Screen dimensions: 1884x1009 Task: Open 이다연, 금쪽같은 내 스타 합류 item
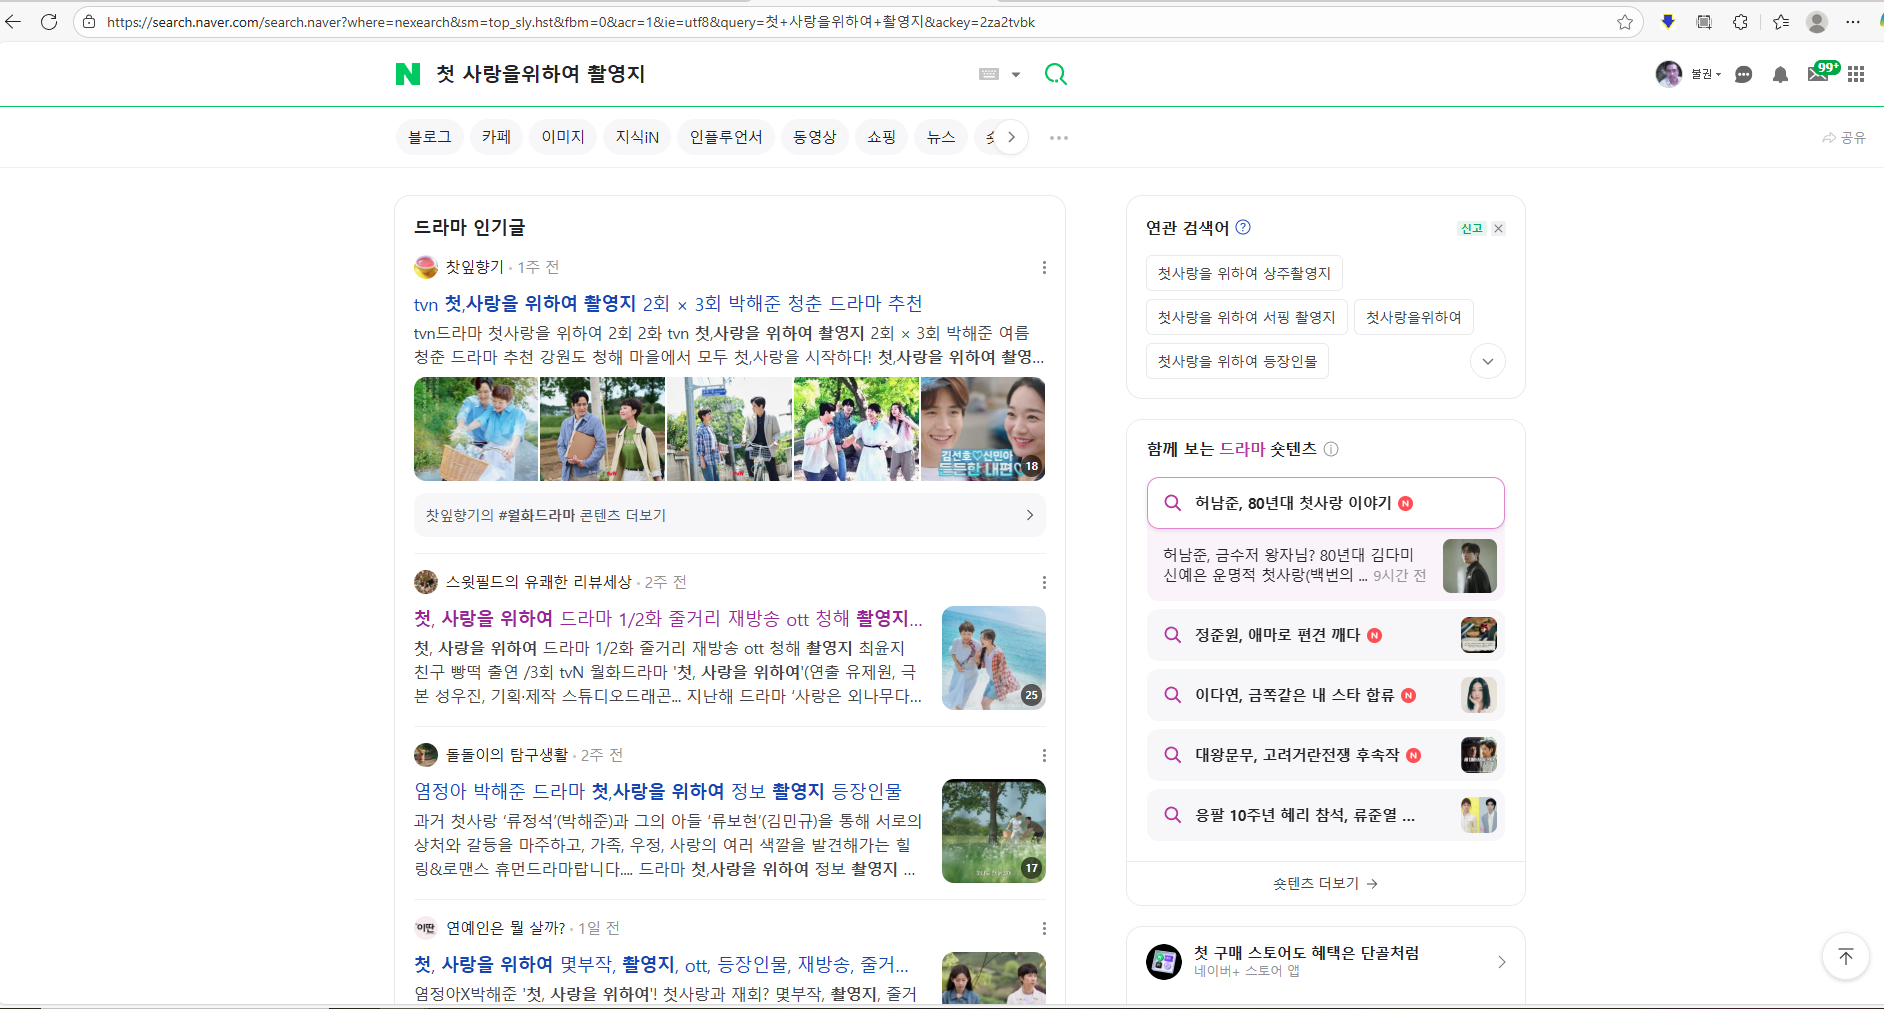pos(1326,695)
